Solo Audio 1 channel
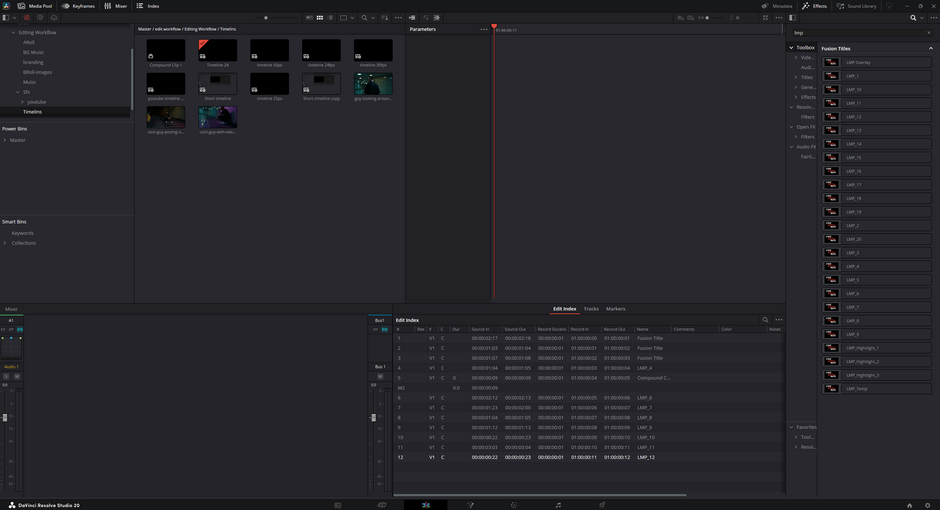The image size is (940, 510). point(6,376)
